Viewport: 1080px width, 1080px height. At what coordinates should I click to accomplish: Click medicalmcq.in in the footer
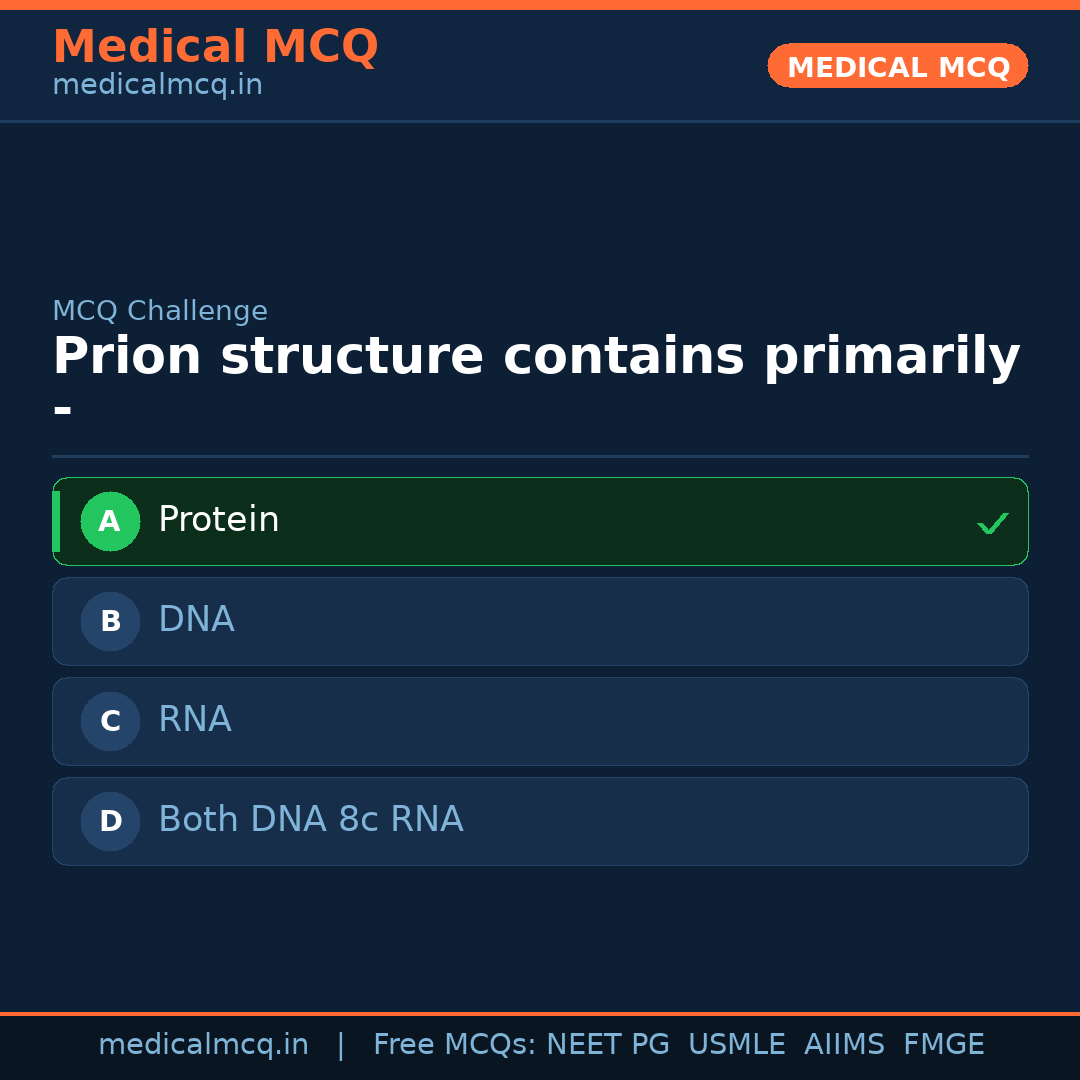203,1044
